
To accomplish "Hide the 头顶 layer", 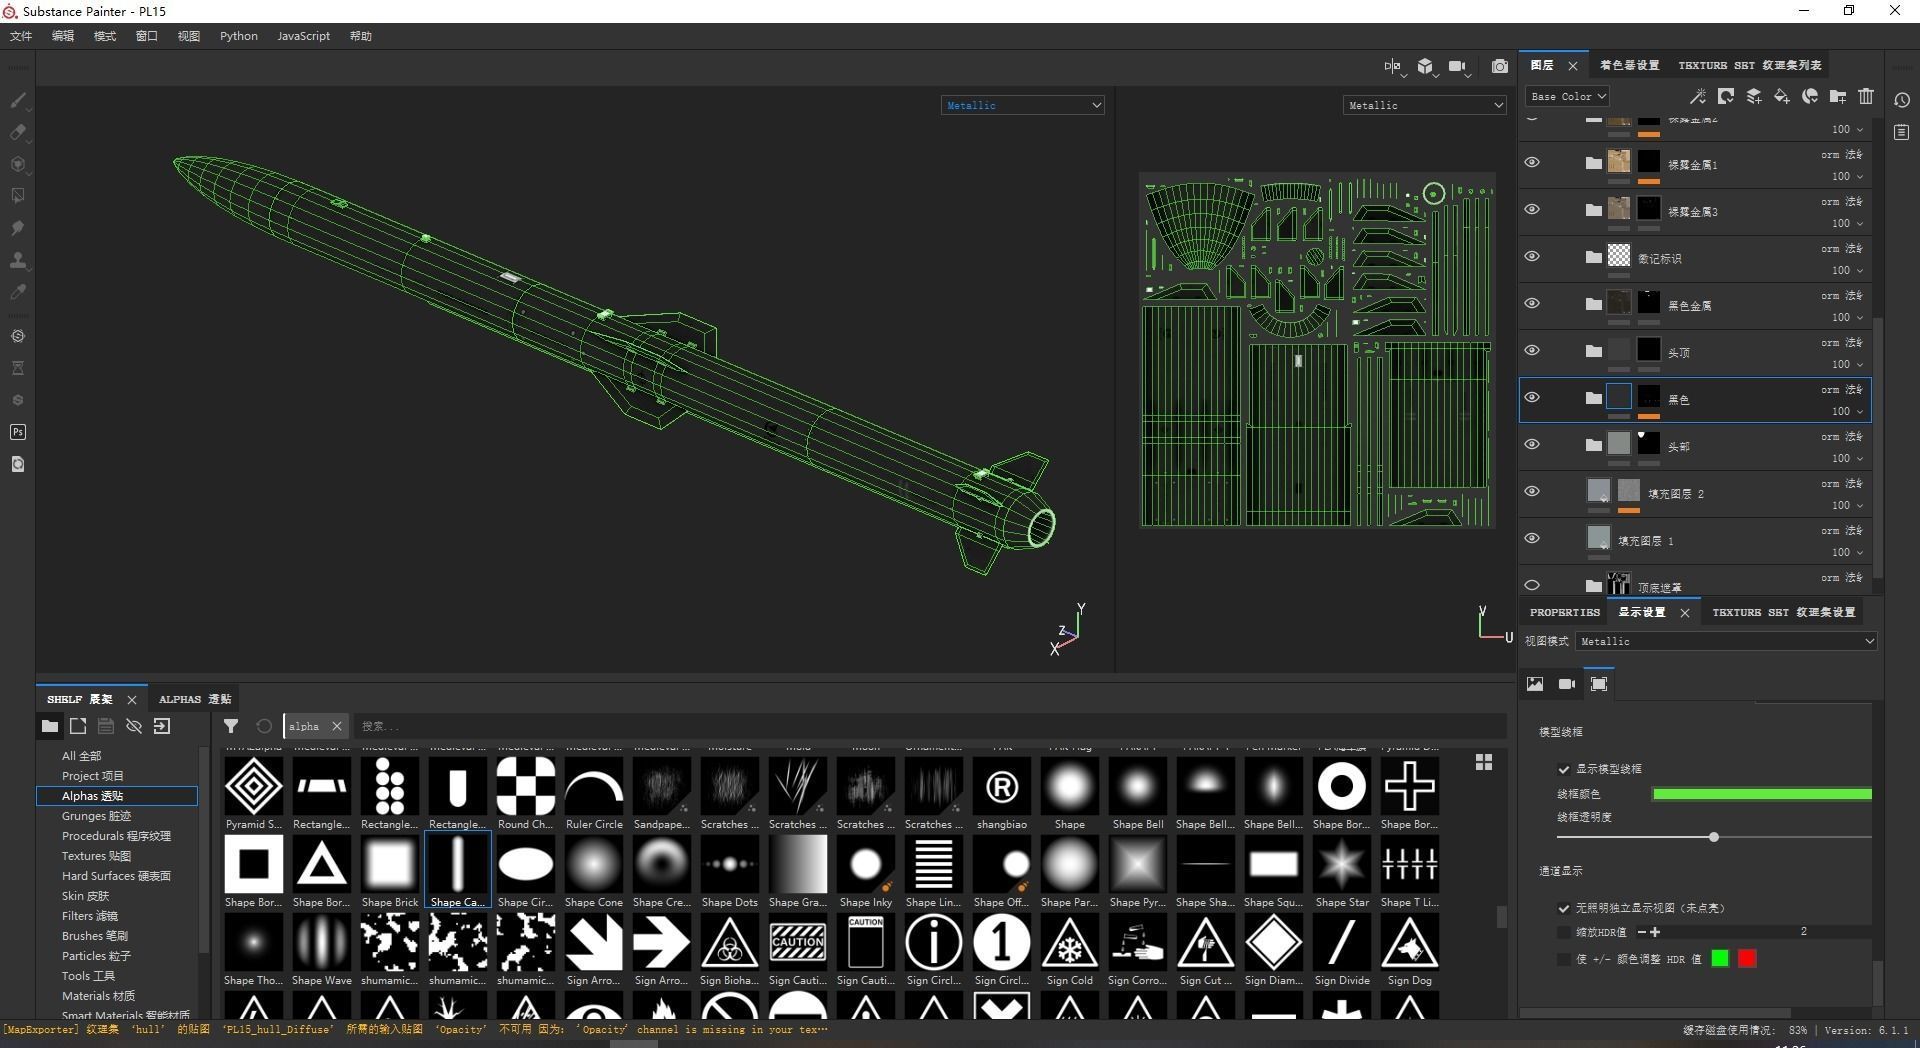I will pyautogui.click(x=1532, y=351).
